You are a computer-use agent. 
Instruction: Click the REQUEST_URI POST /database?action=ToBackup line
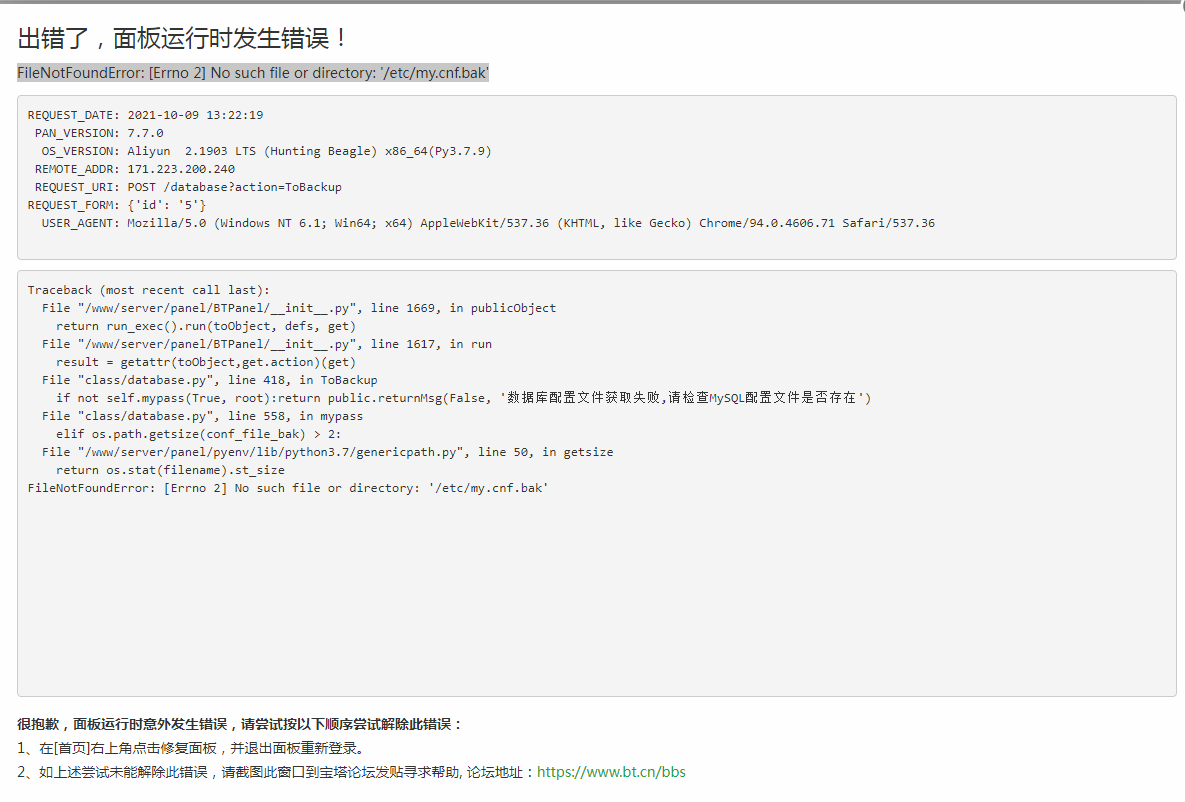[188, 187]
